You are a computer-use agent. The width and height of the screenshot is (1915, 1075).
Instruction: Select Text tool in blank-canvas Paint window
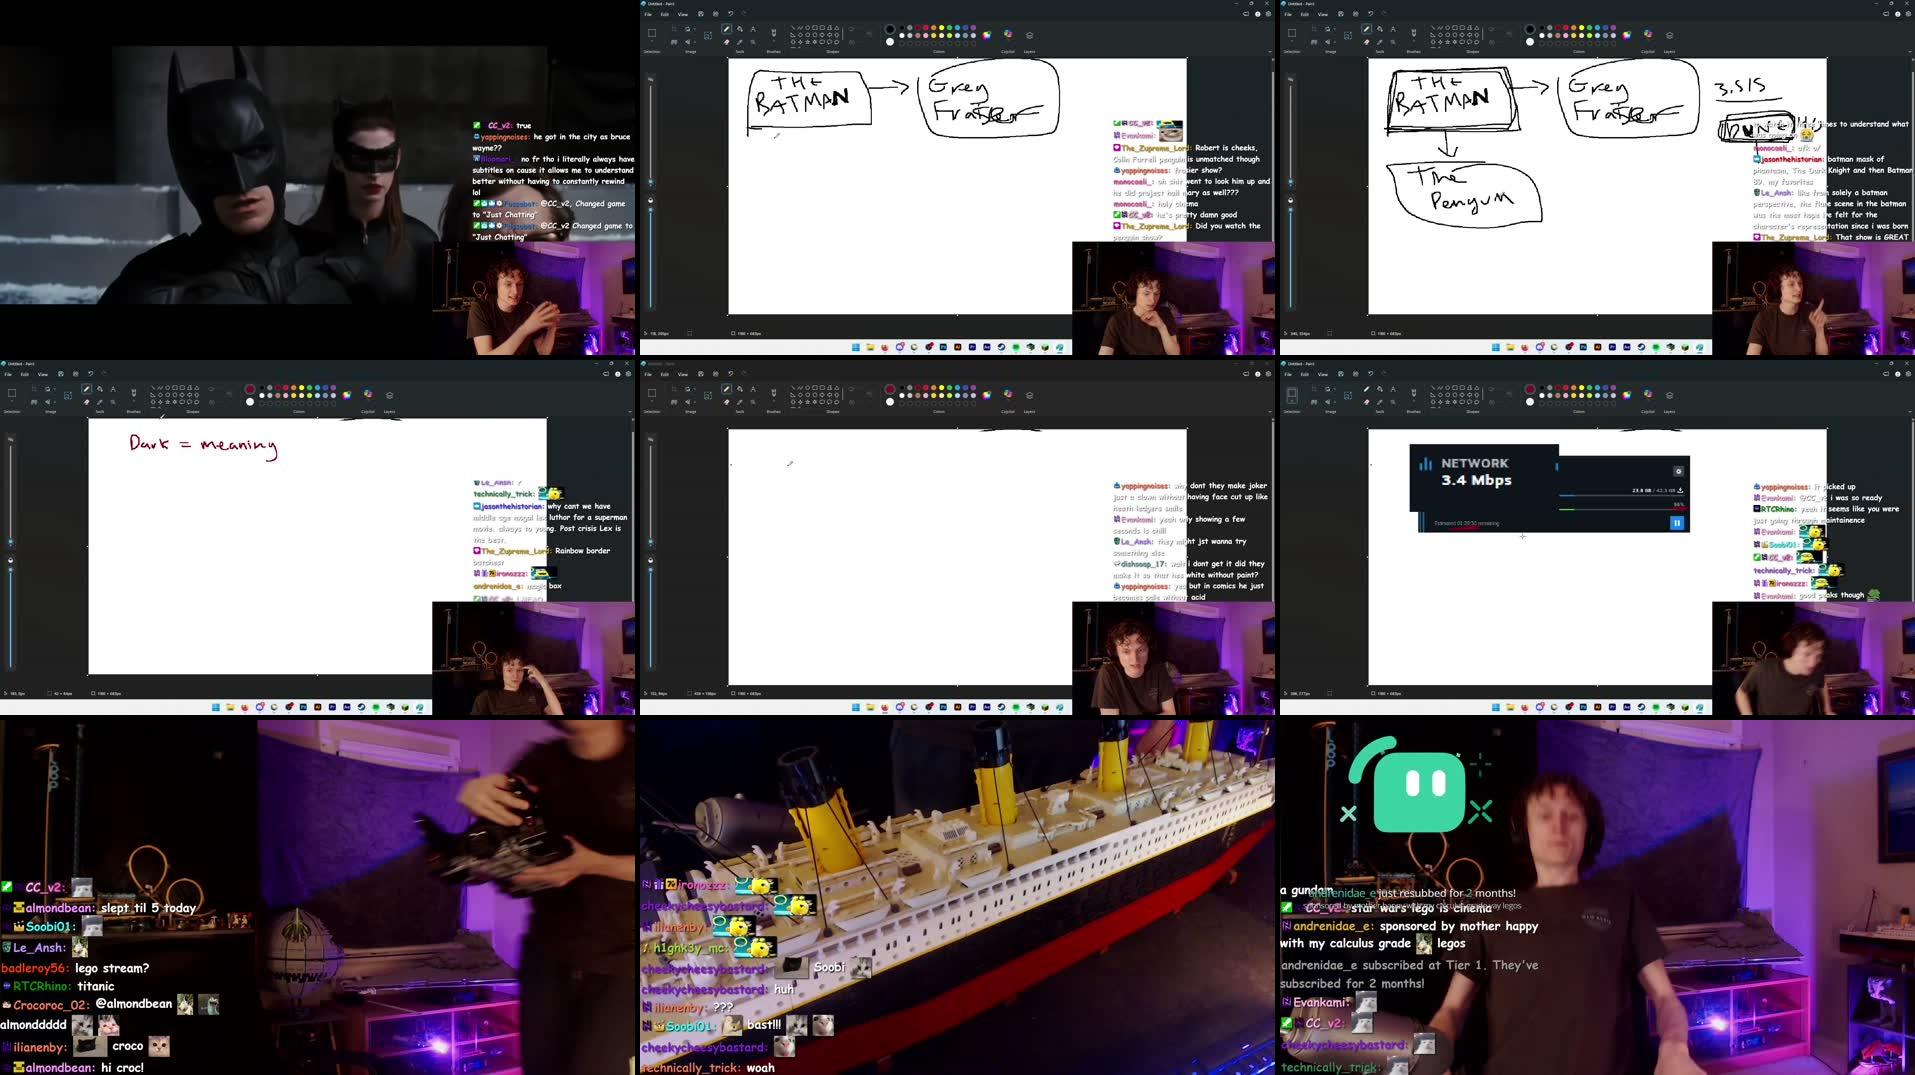pos(754,389)
